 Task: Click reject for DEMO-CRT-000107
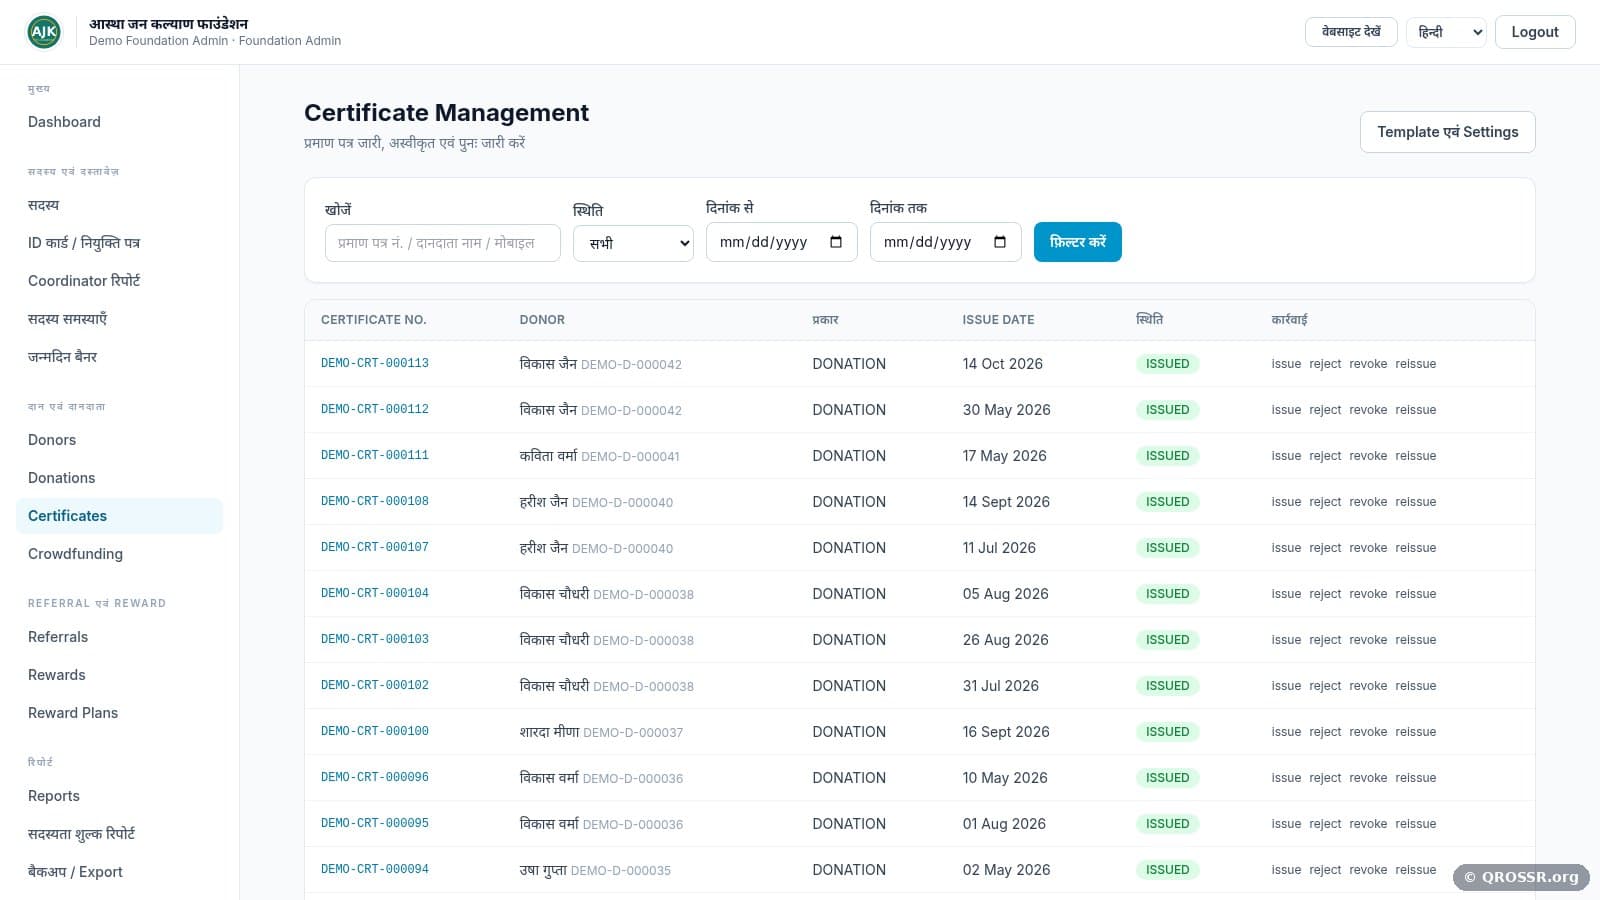pos(1325,548)
